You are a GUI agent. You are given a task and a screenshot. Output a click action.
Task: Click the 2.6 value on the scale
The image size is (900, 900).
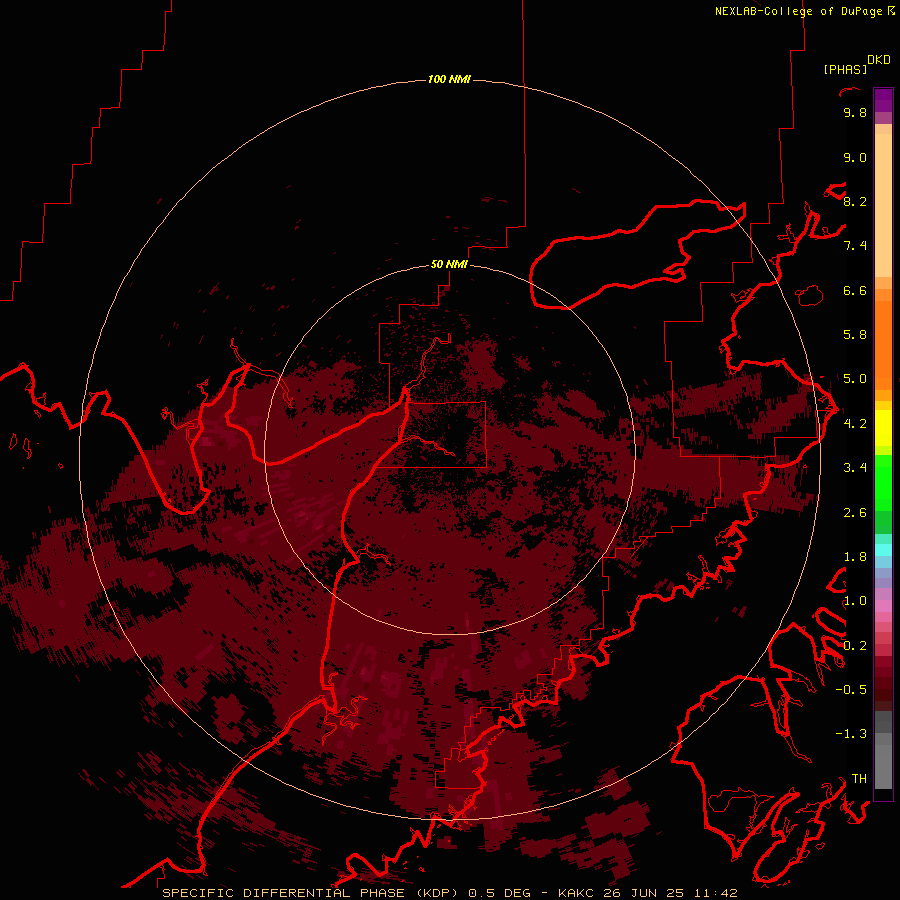855,513
